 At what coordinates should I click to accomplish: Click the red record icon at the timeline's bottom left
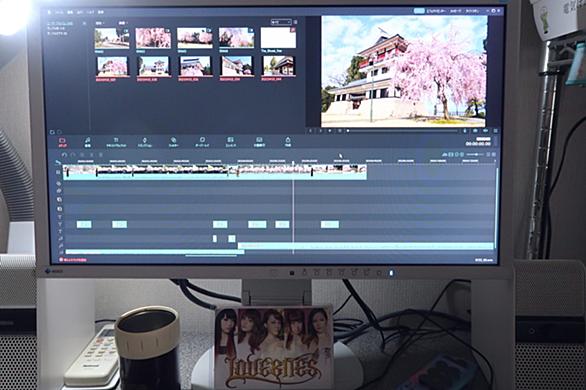(61, 260)
